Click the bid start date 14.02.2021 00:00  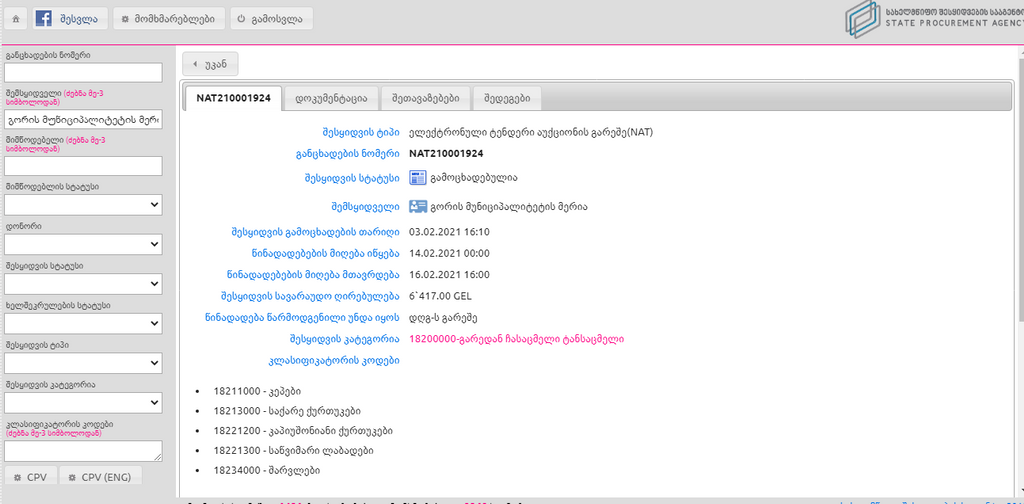pyautogui.click(x=449, y=253)
